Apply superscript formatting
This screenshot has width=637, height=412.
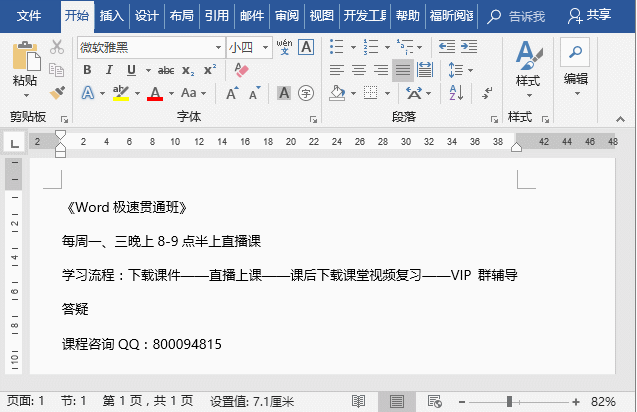210,69
